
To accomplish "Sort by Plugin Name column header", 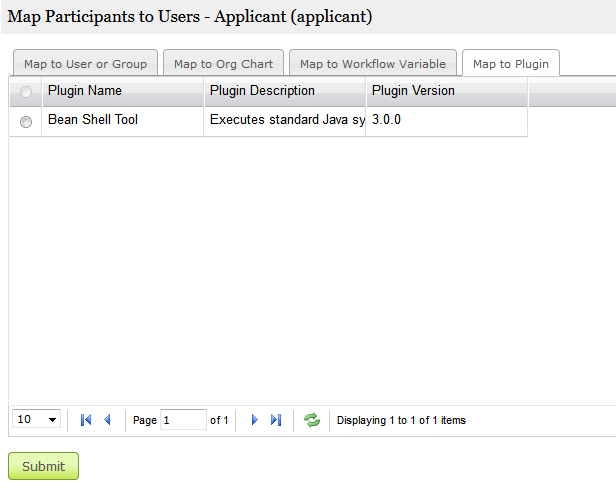I will 122,91.
